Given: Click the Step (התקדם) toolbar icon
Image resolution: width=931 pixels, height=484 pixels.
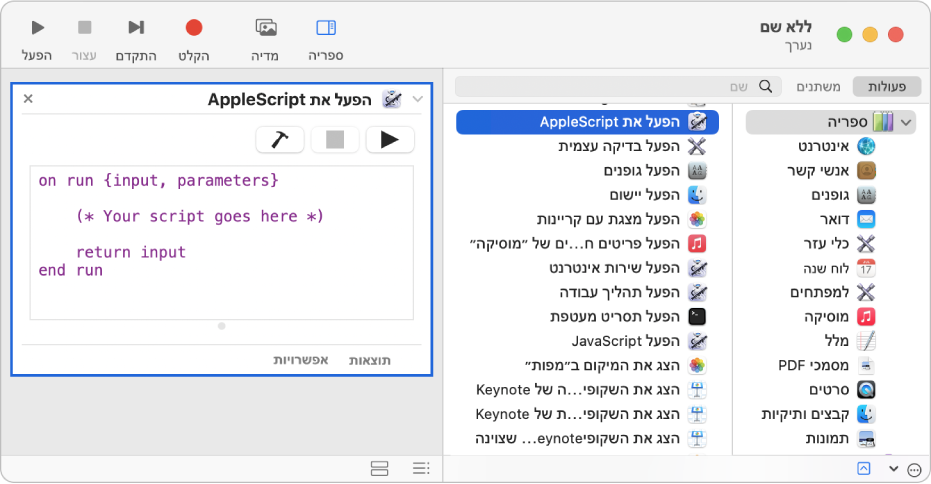Looking at the screenshot, I should [x=136, y=28].
